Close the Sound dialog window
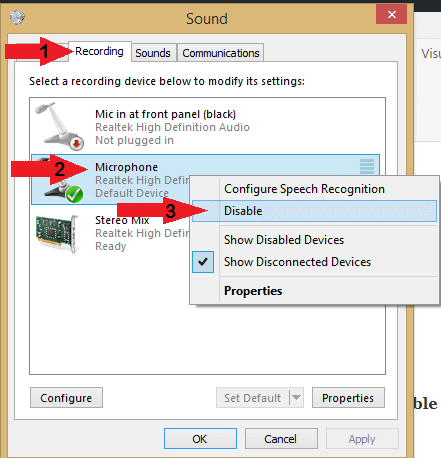This screenshot has width=441, height=458. coord(392,14)
